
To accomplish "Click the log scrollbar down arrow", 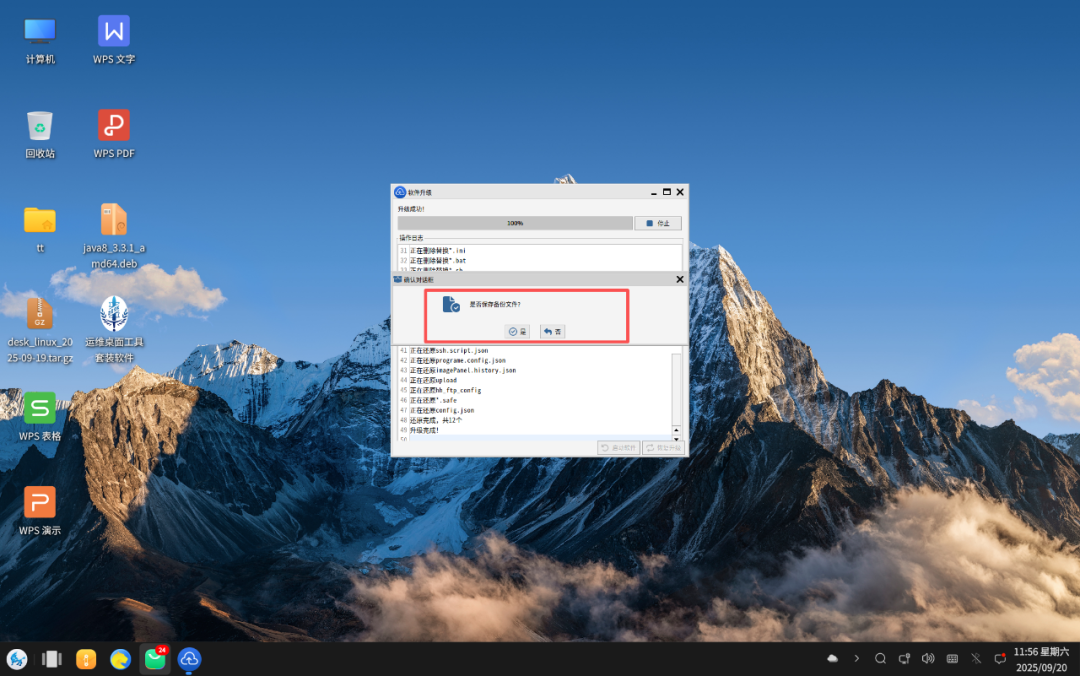I will tap(676, 438).
